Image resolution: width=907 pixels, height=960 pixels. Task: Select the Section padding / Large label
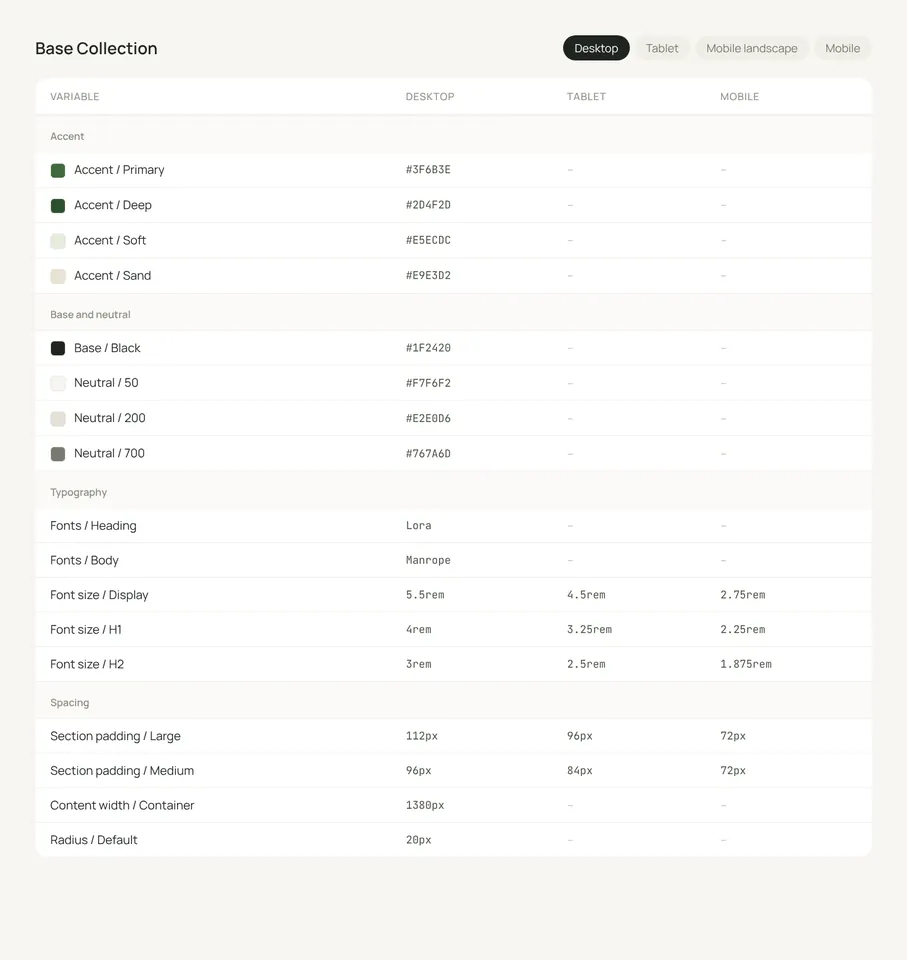click(x=115, y=736)
